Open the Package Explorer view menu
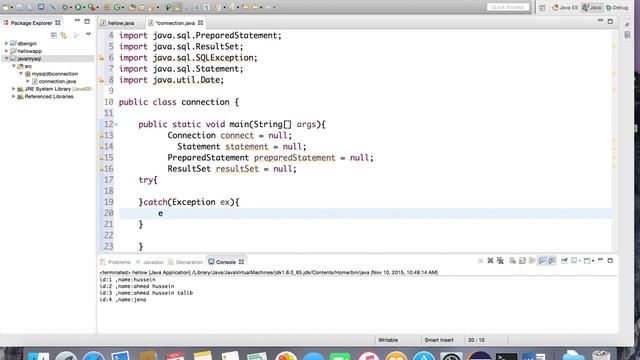This screenshot has height=360, width=640. (88, 35)
